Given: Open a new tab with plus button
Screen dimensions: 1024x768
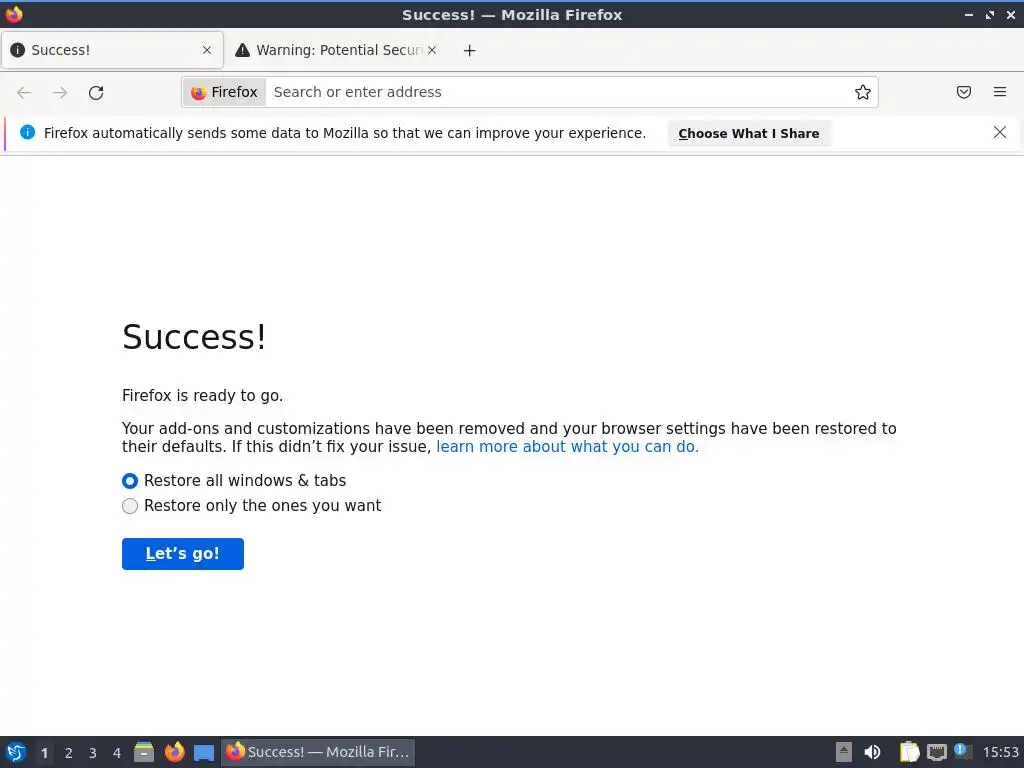Looking at the screenshot, I should tap(470, 50).
